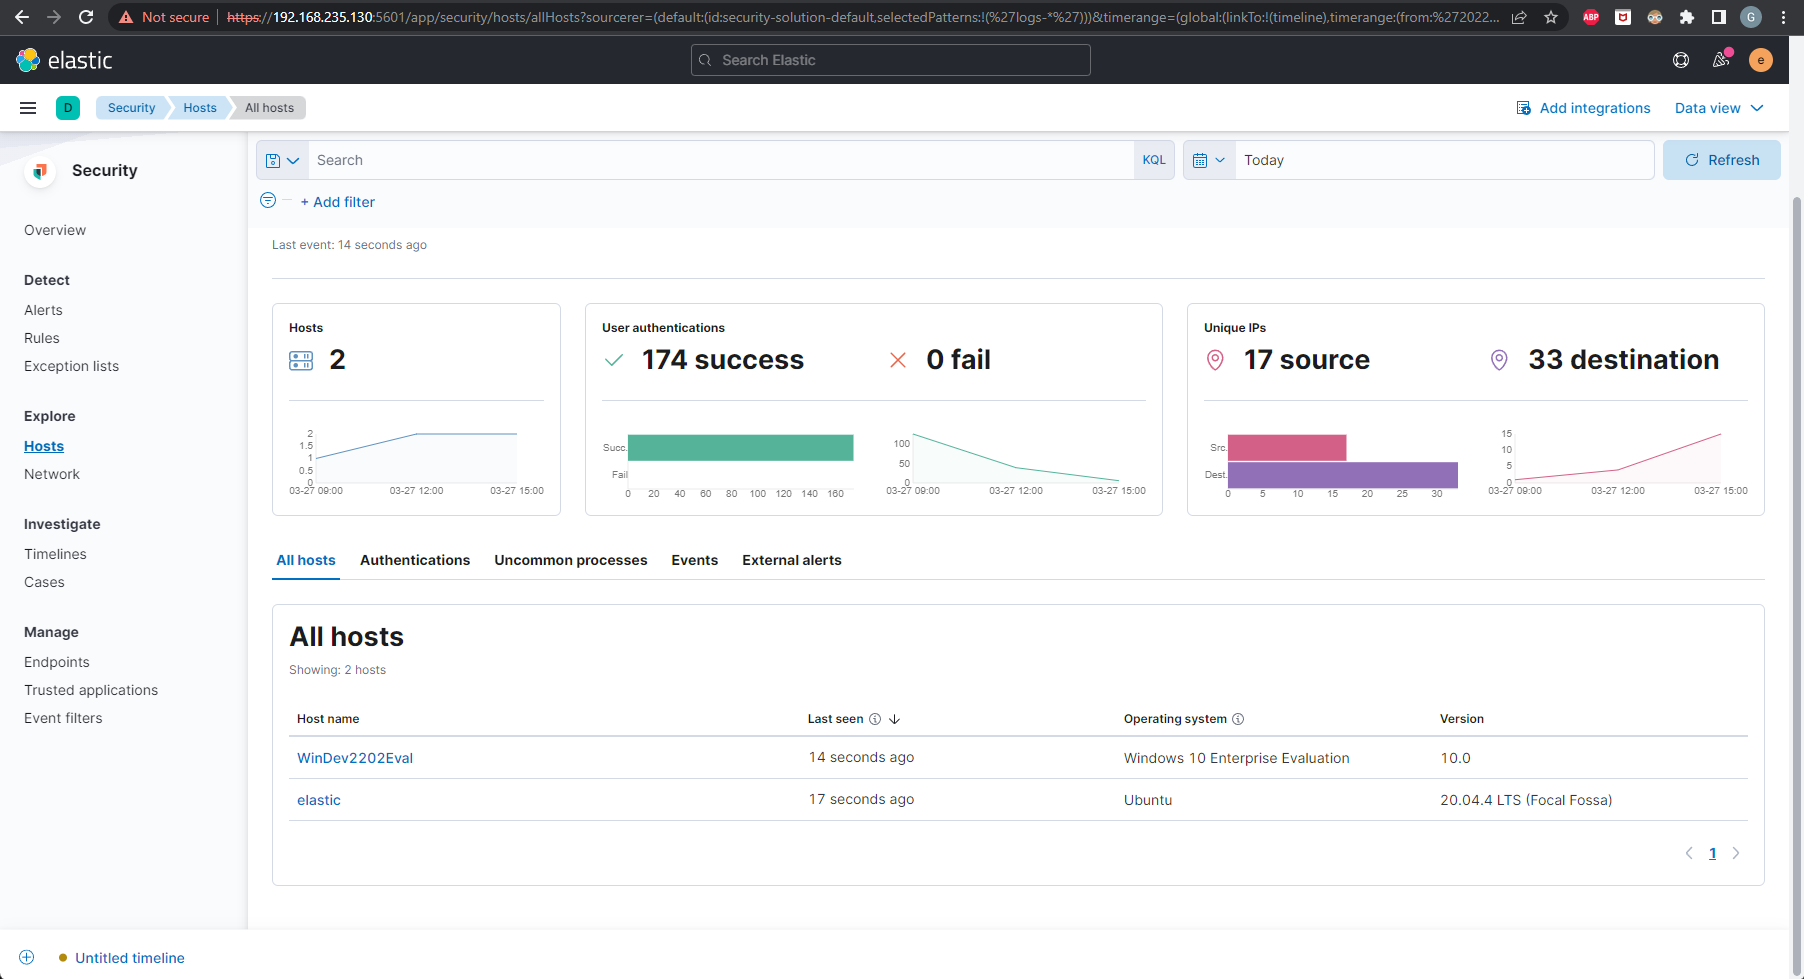Expand the saved queries dropdown
This screenshot has width=1804, height=979.
[282, 160]
